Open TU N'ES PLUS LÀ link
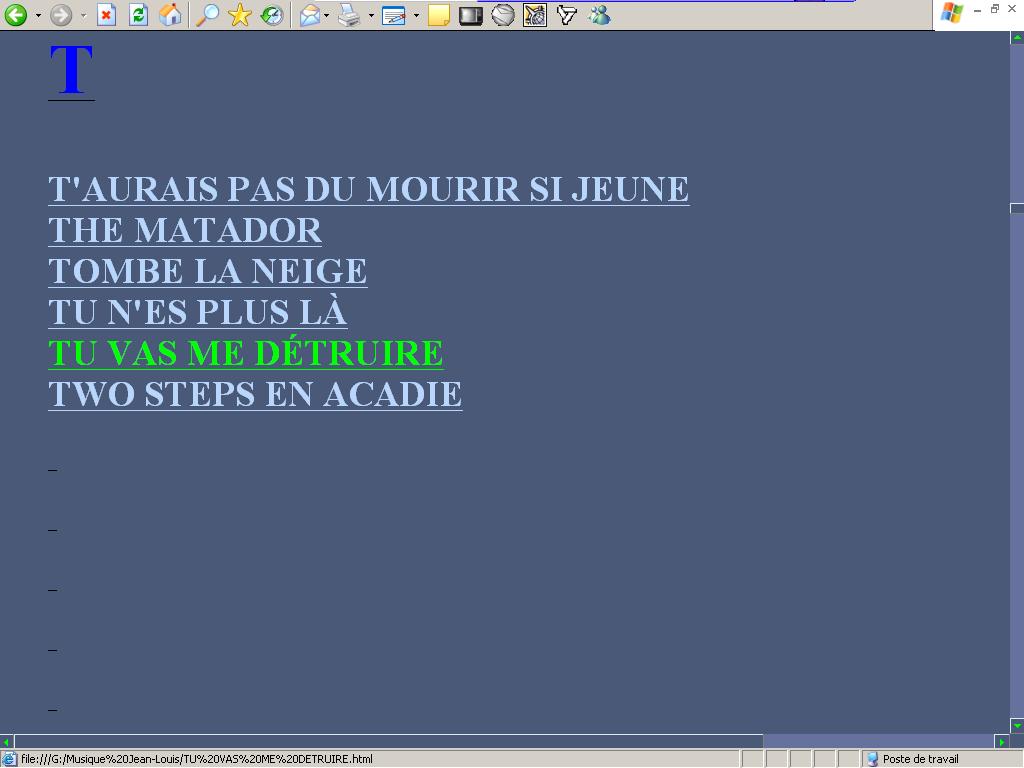1024x768 pixels. (x=198, y=312)
